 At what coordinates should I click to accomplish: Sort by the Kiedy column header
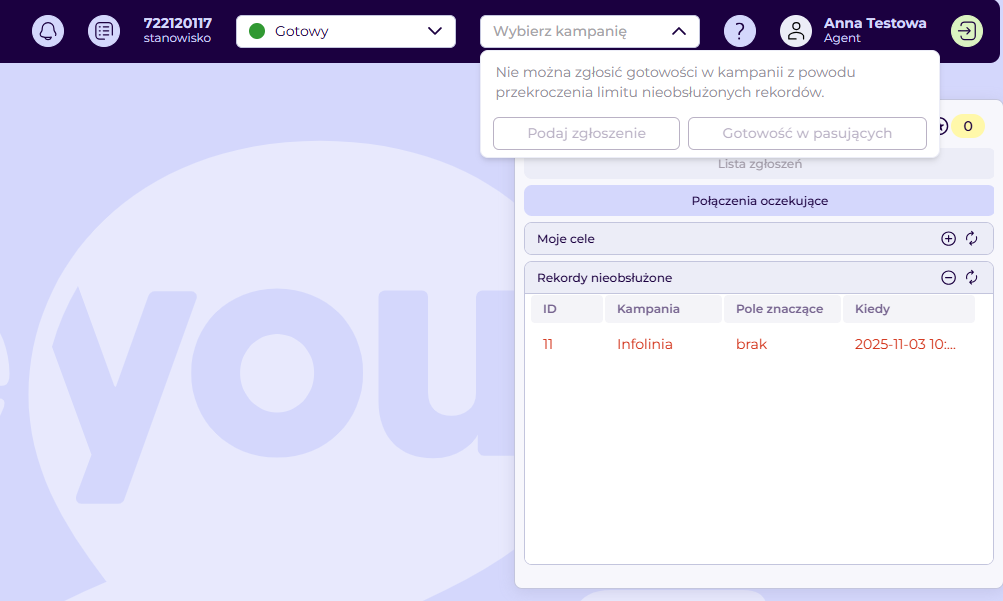coord(909,309)
